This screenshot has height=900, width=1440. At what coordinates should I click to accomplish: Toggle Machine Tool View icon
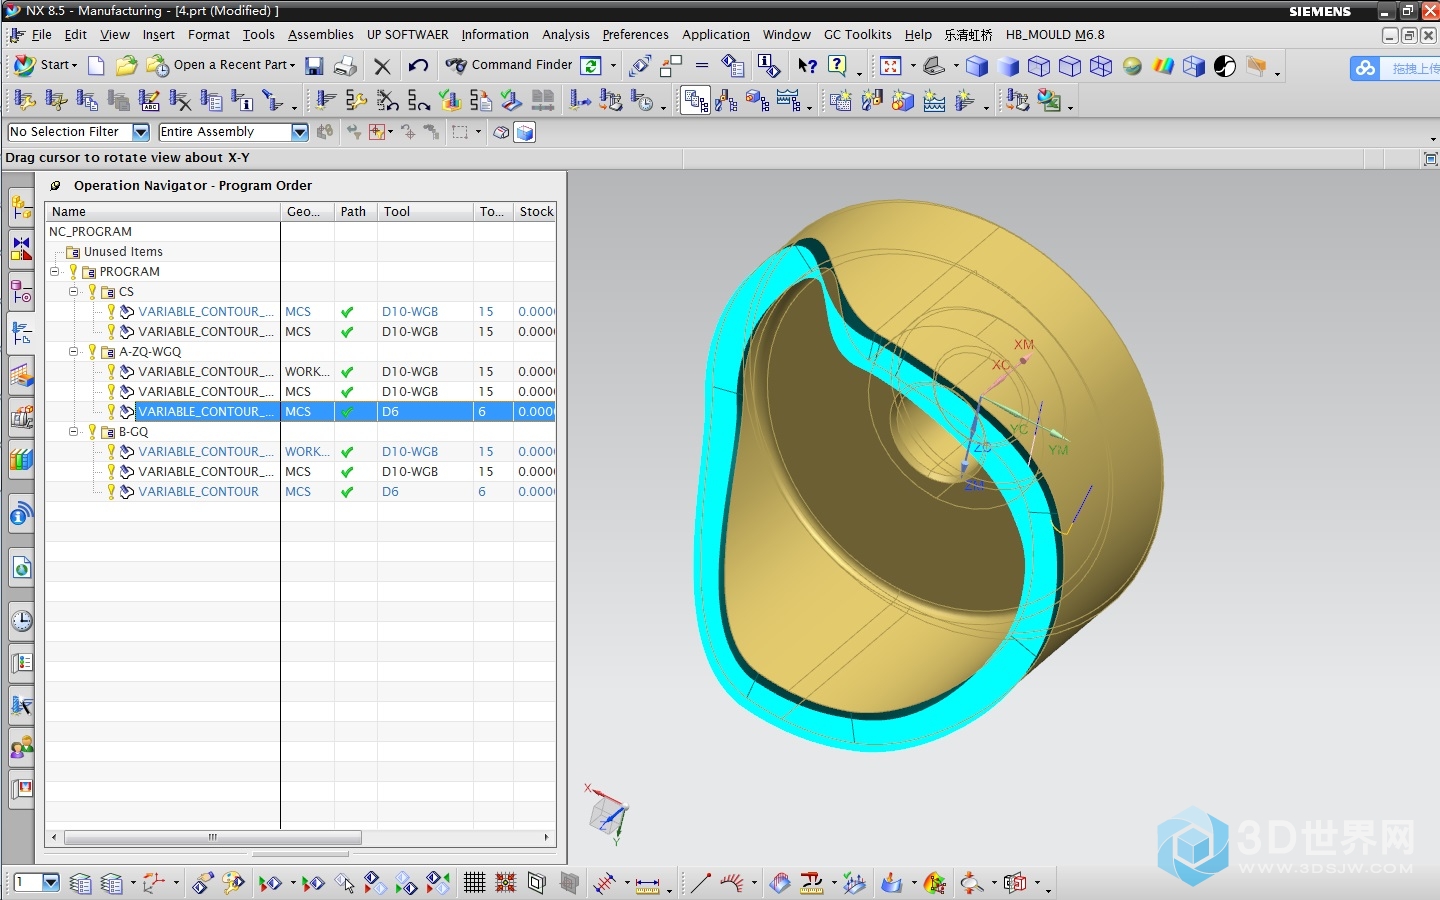coord(727,100)
